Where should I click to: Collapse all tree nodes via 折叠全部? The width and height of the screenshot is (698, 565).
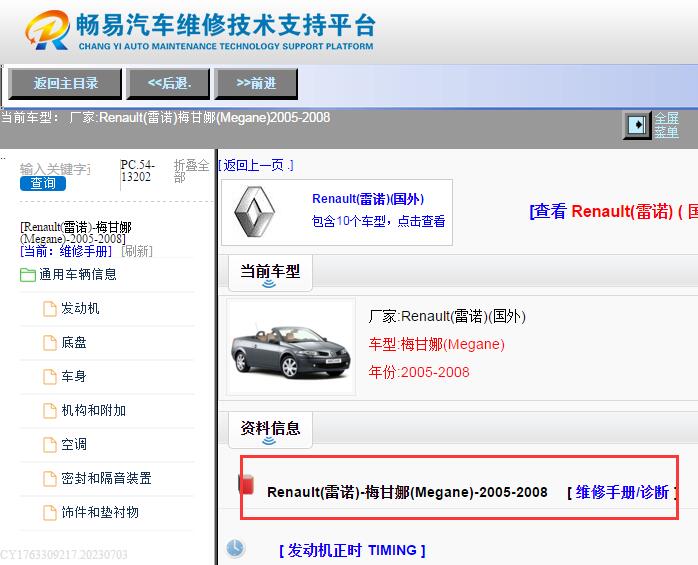191,171
